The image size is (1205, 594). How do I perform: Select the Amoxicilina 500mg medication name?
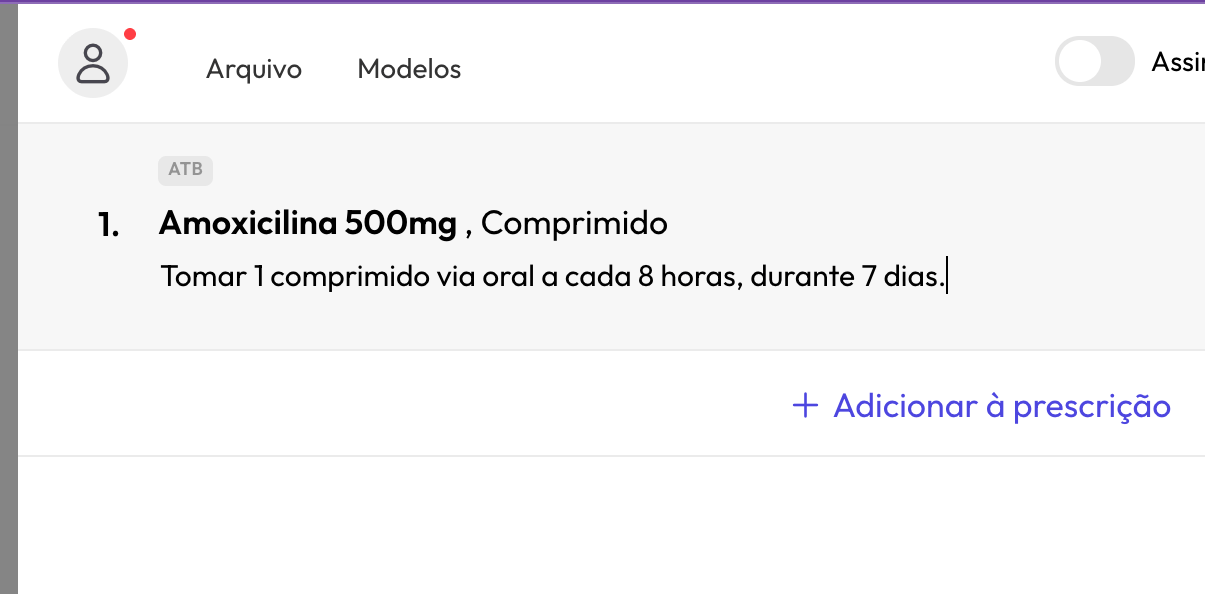(x=307, y=222)
